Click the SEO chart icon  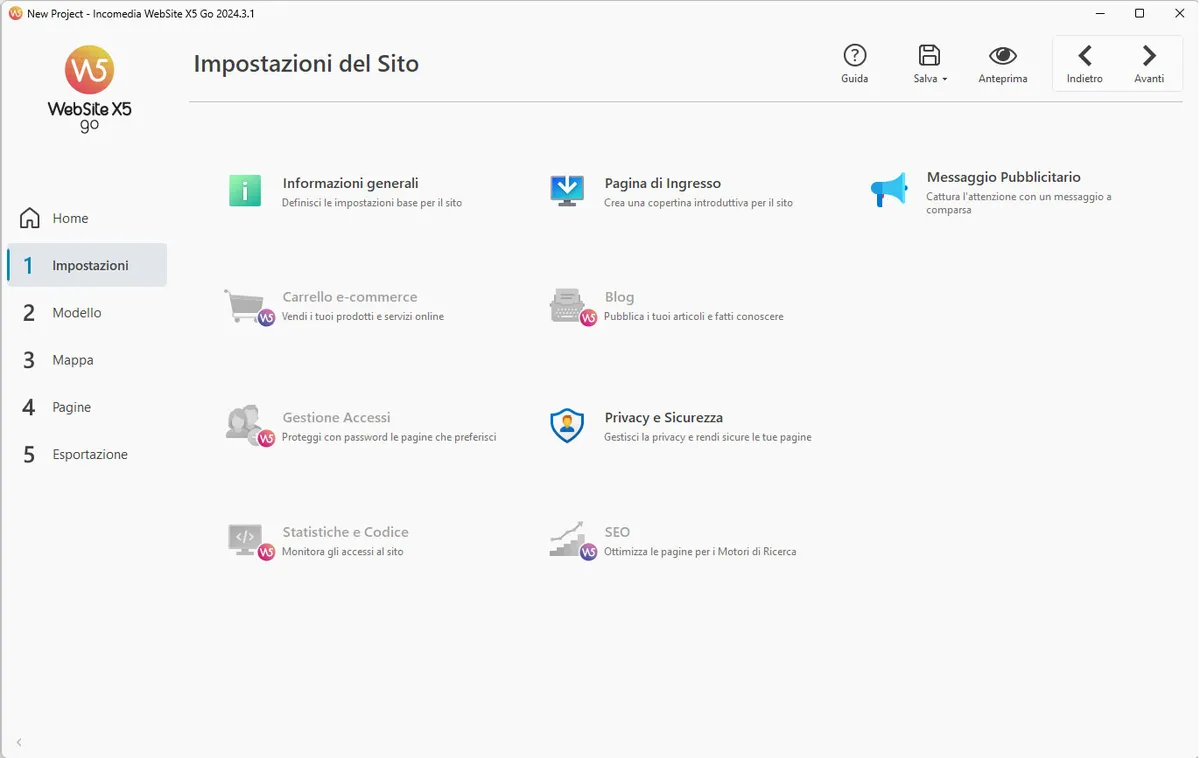(571, 541)
